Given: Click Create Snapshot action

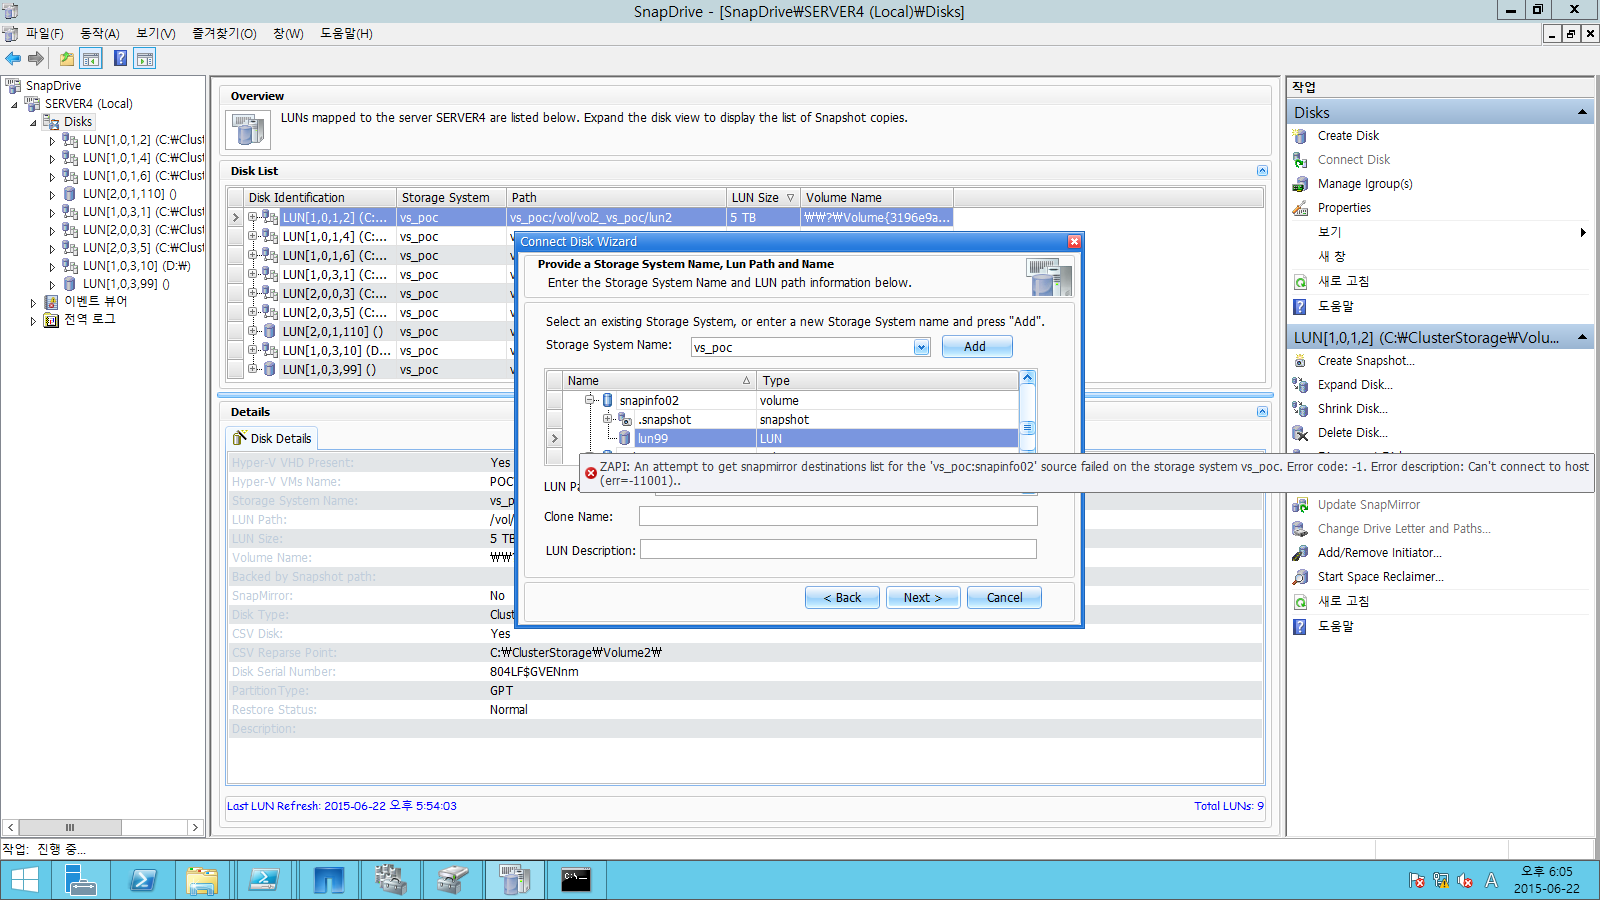Looking at the screenshot, I should 1365,361.
